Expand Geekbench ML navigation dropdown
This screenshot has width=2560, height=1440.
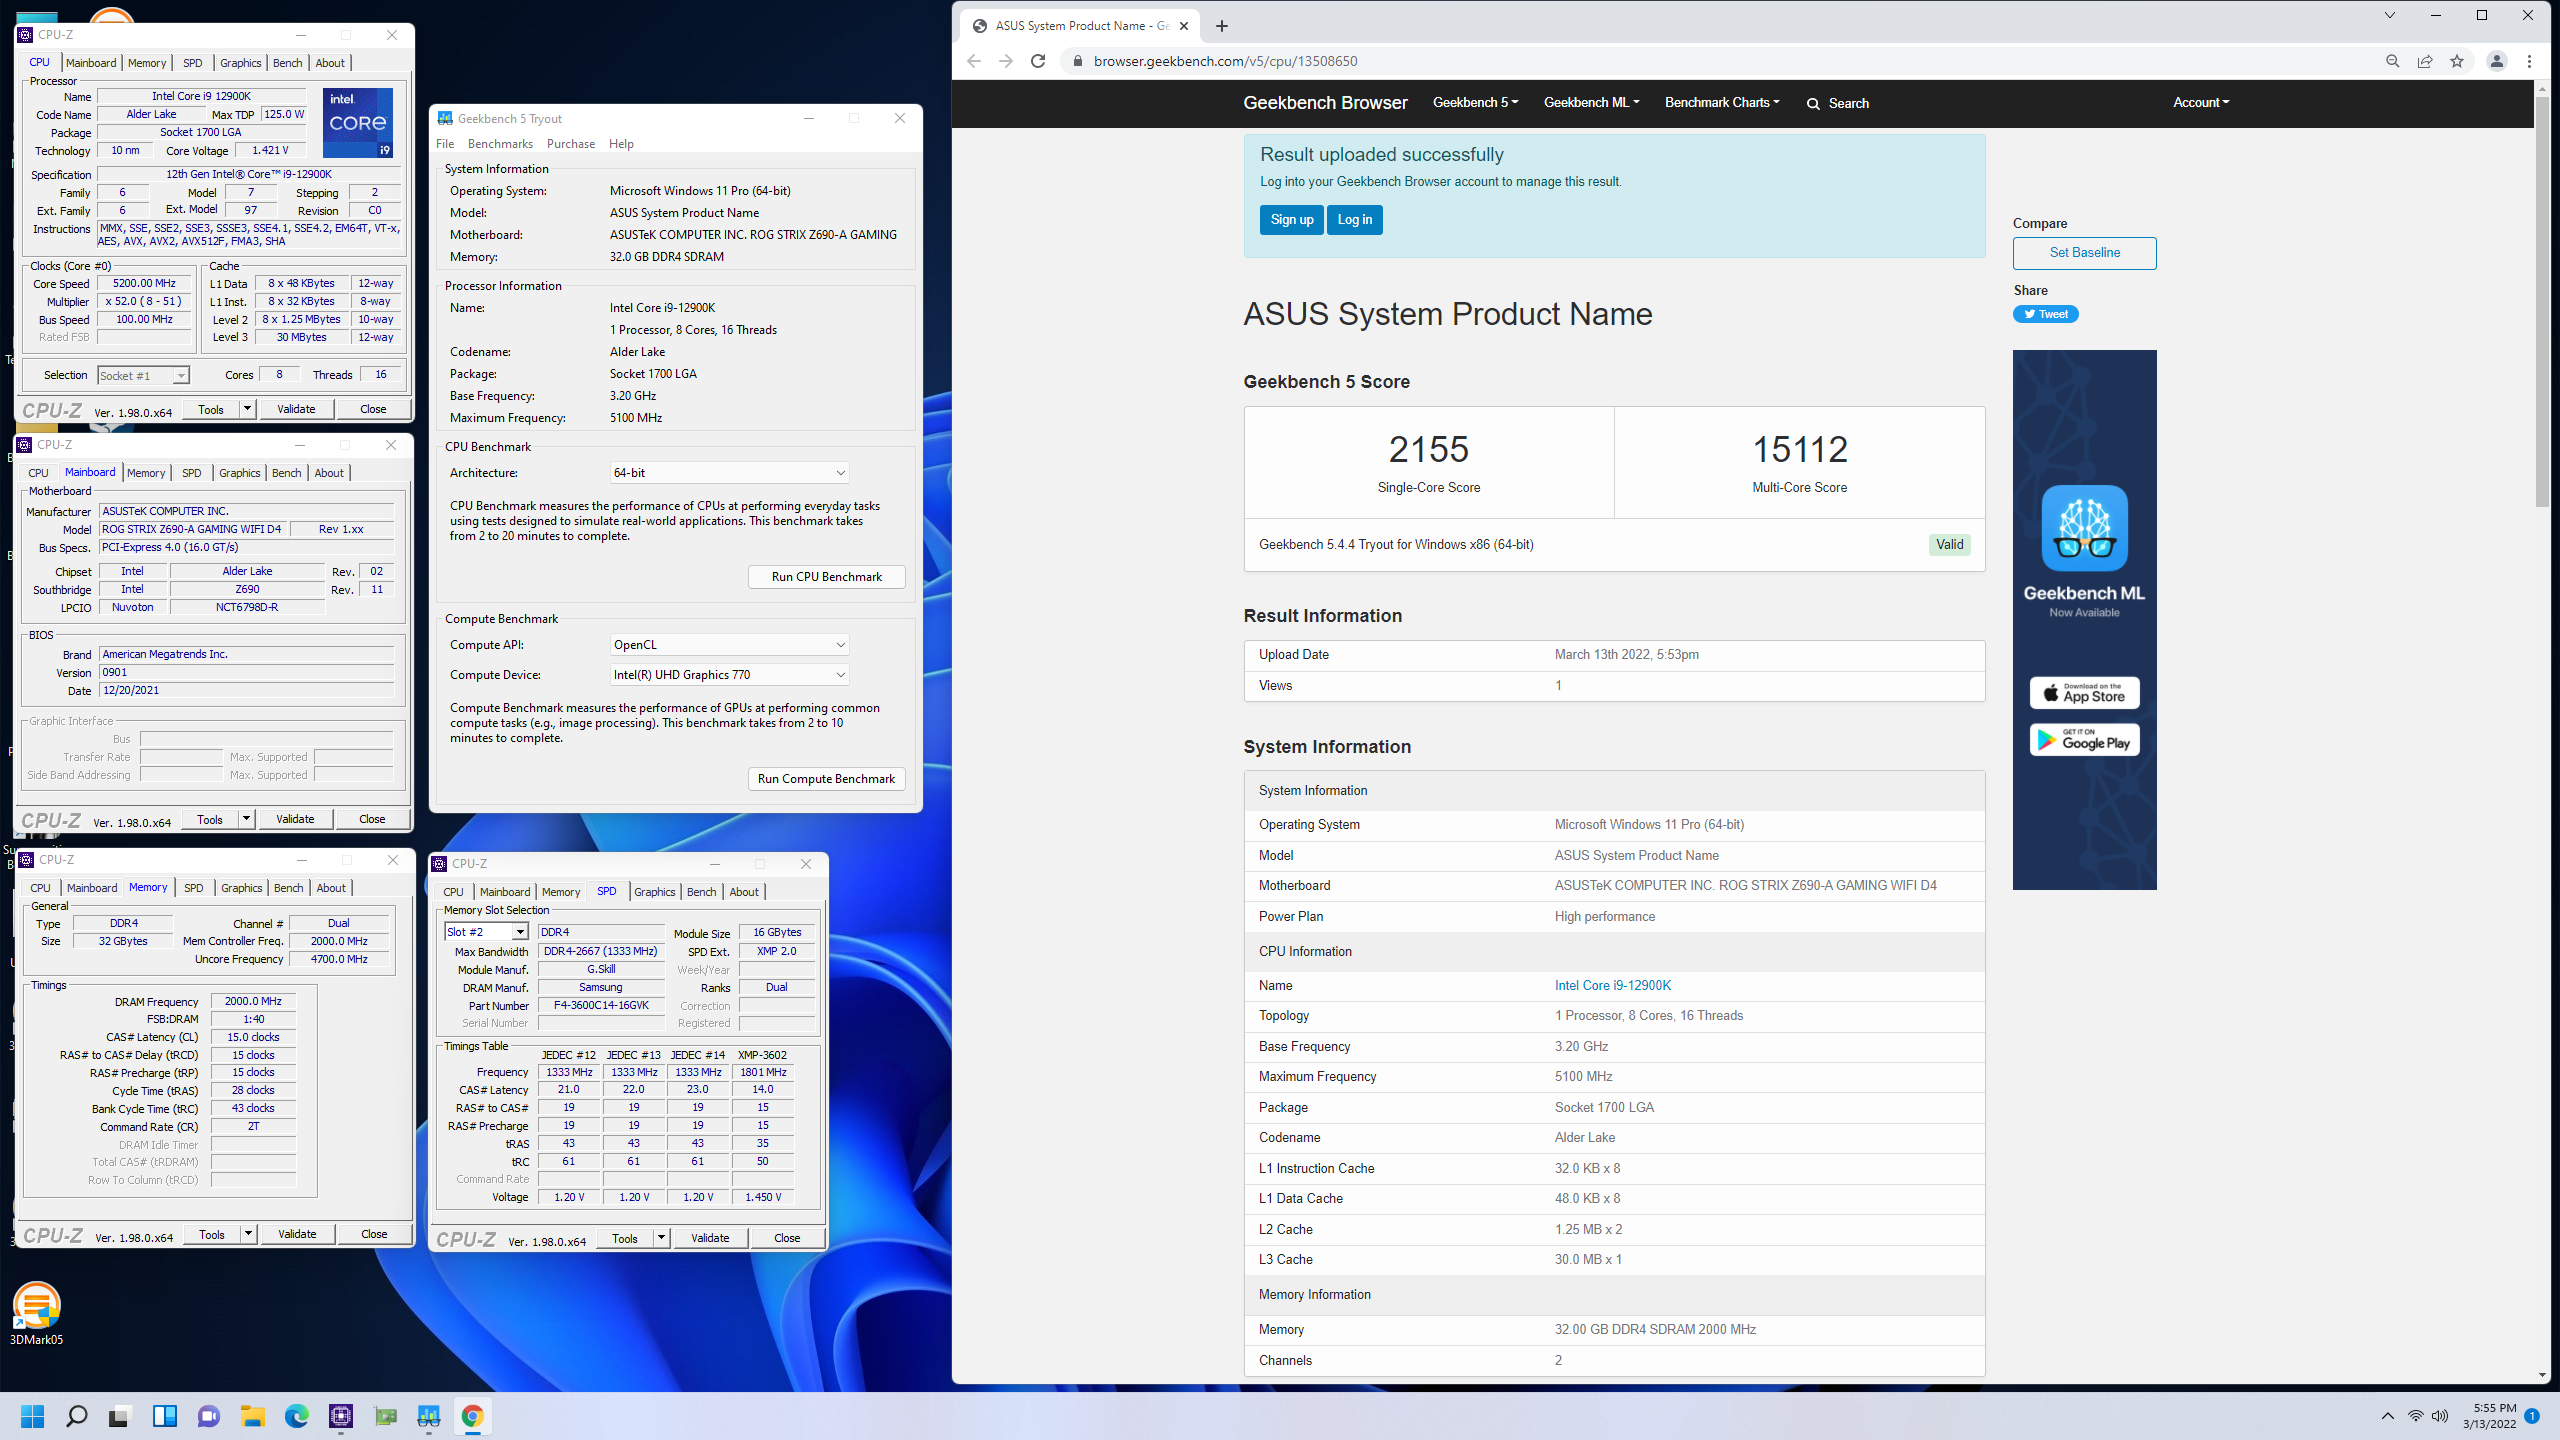click(x=1591, y=102)
